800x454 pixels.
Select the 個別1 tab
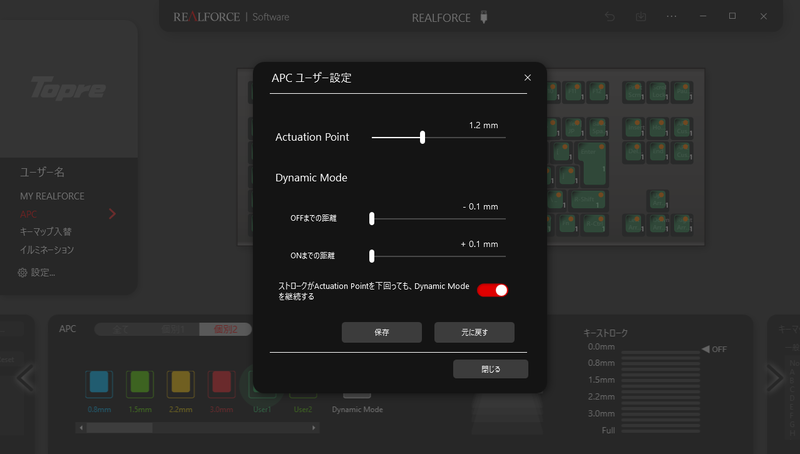click(x=173, y=329)
